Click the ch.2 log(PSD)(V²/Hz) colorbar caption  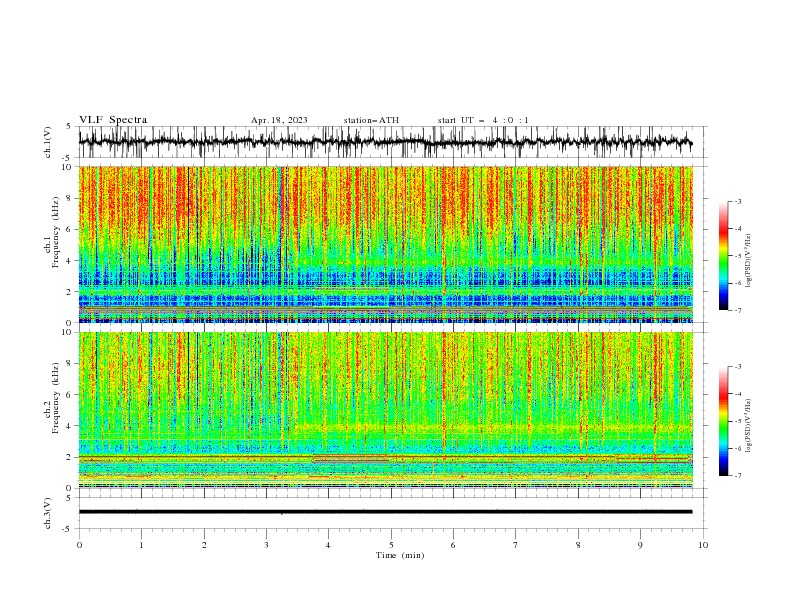[x=748, y=426]
